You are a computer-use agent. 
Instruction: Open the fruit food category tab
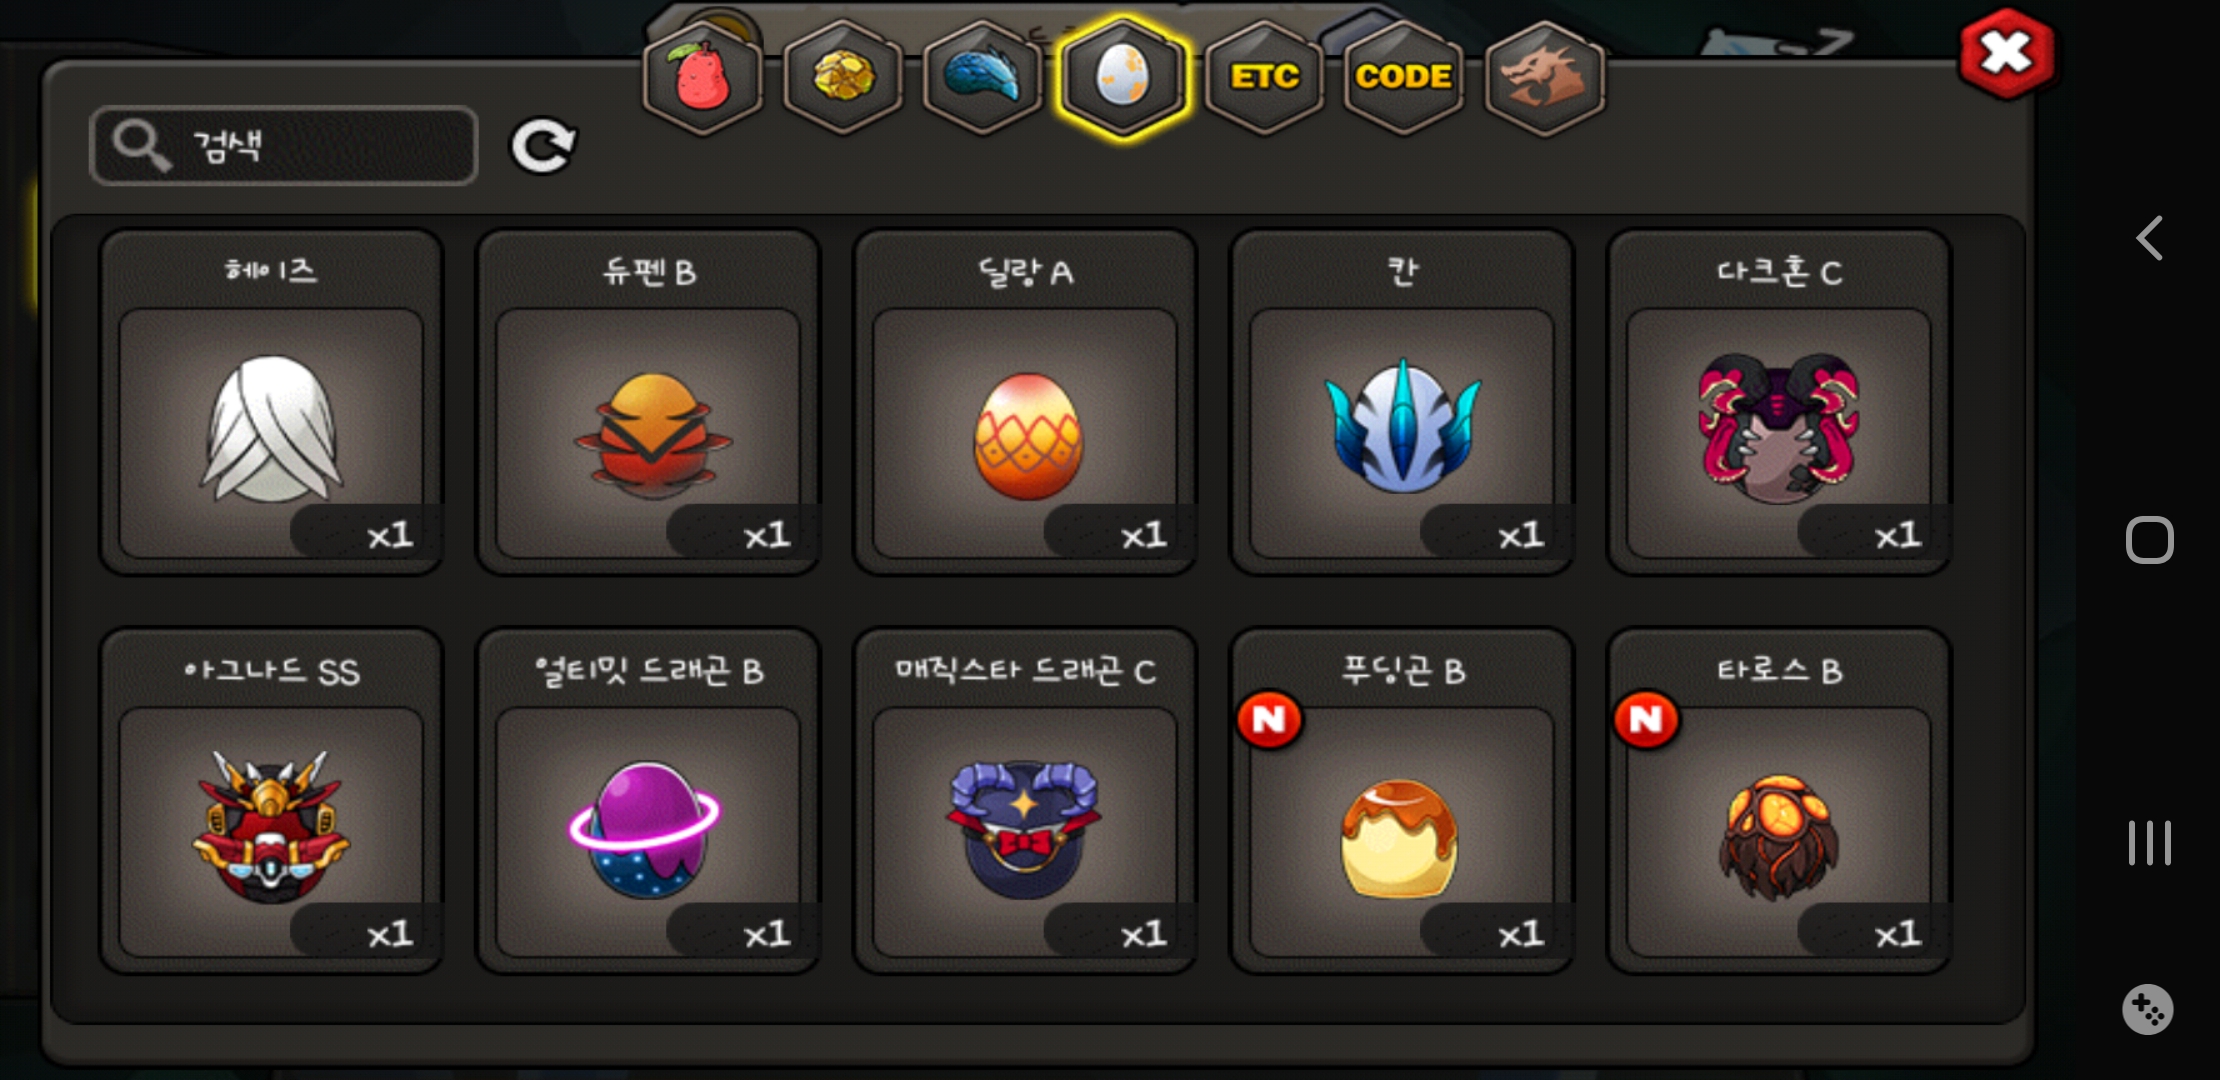tap(703, 77)
